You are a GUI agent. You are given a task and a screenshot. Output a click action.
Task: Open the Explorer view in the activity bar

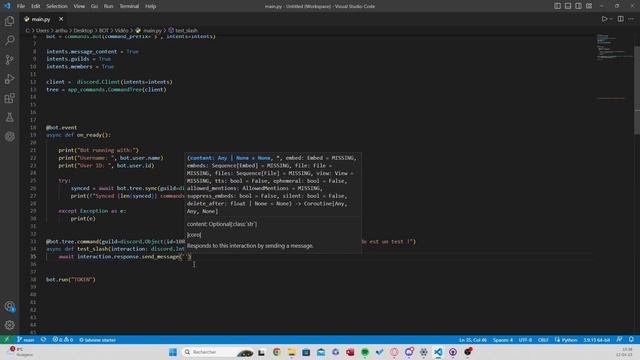[9, 21]
